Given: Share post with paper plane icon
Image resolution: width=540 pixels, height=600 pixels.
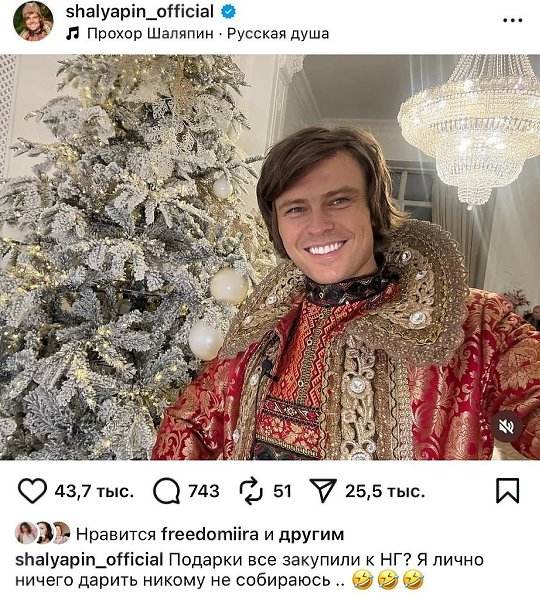Looking at the screenshot, I should [x=323, y=490].
